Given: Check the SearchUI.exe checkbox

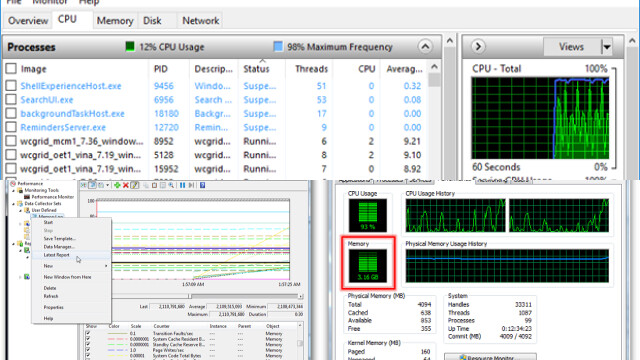Looking at the screenshot, I should coord(11,100).
